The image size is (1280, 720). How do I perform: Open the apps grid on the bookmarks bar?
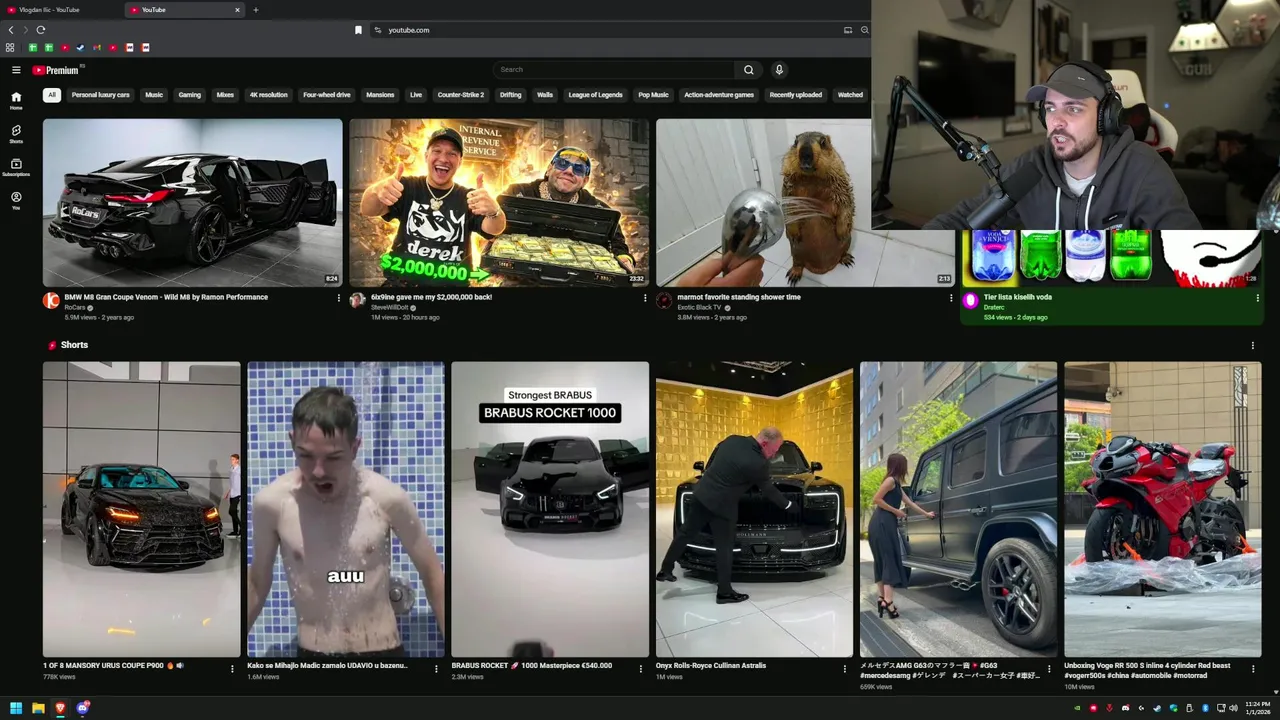10,47
